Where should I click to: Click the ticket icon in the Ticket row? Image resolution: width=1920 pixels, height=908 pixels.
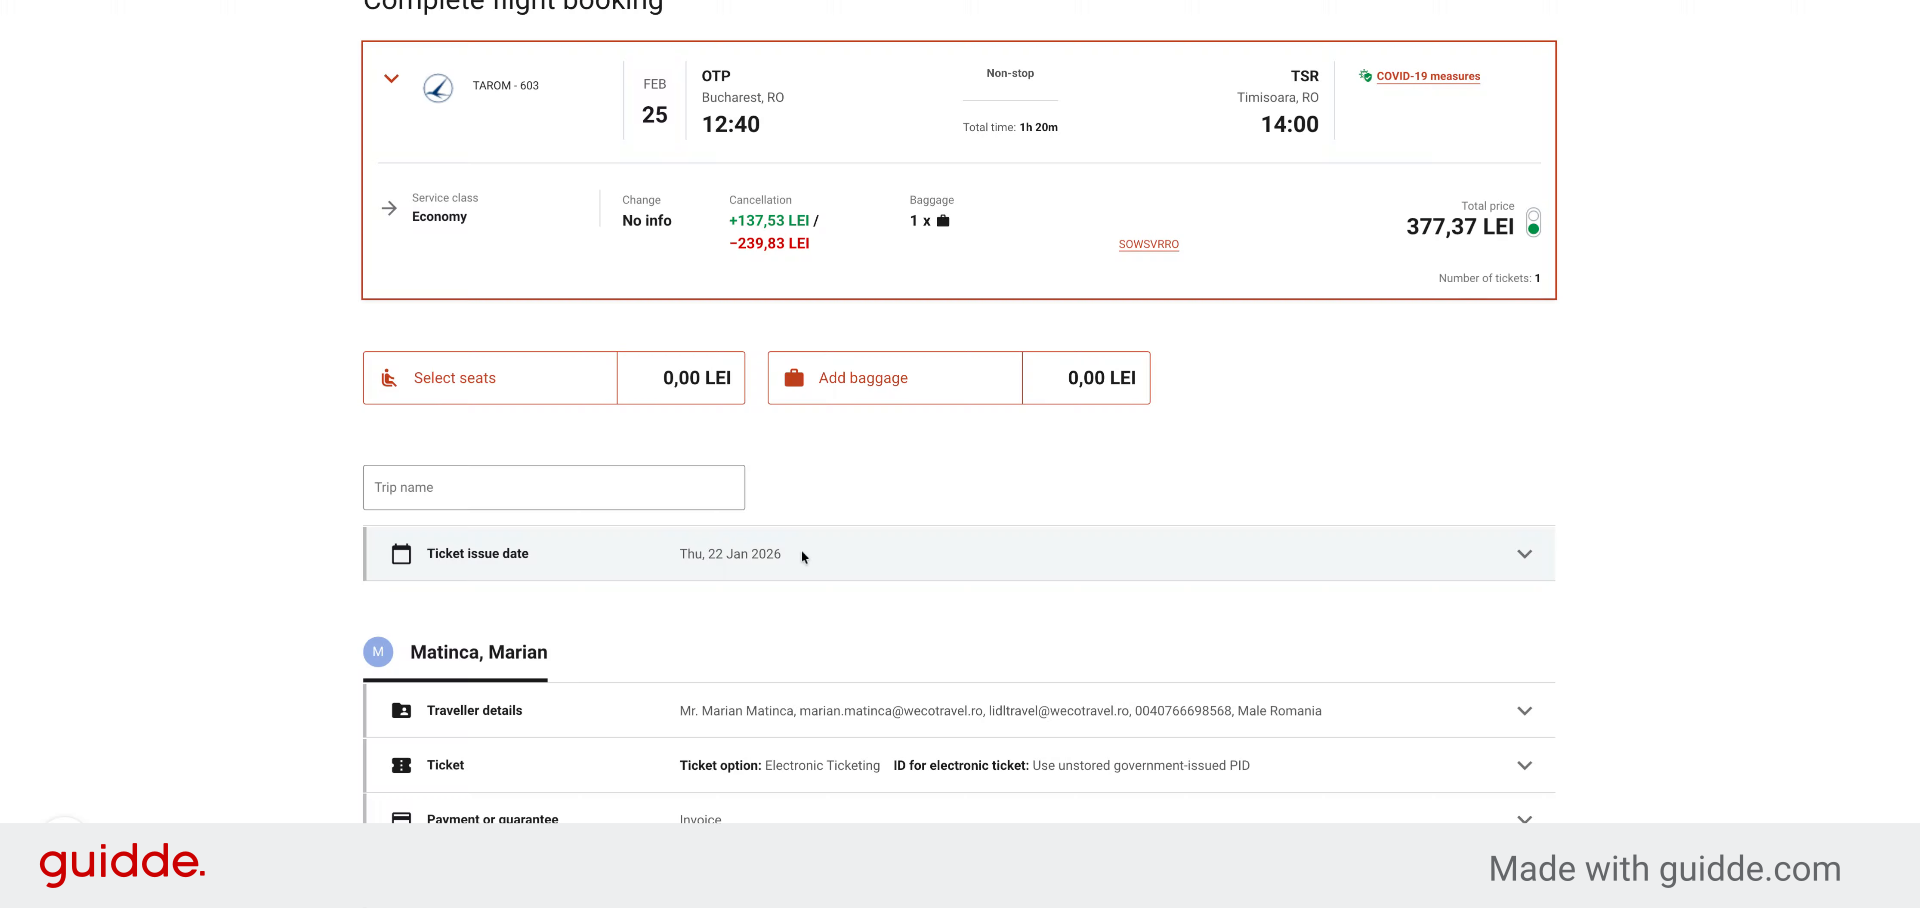401,765
